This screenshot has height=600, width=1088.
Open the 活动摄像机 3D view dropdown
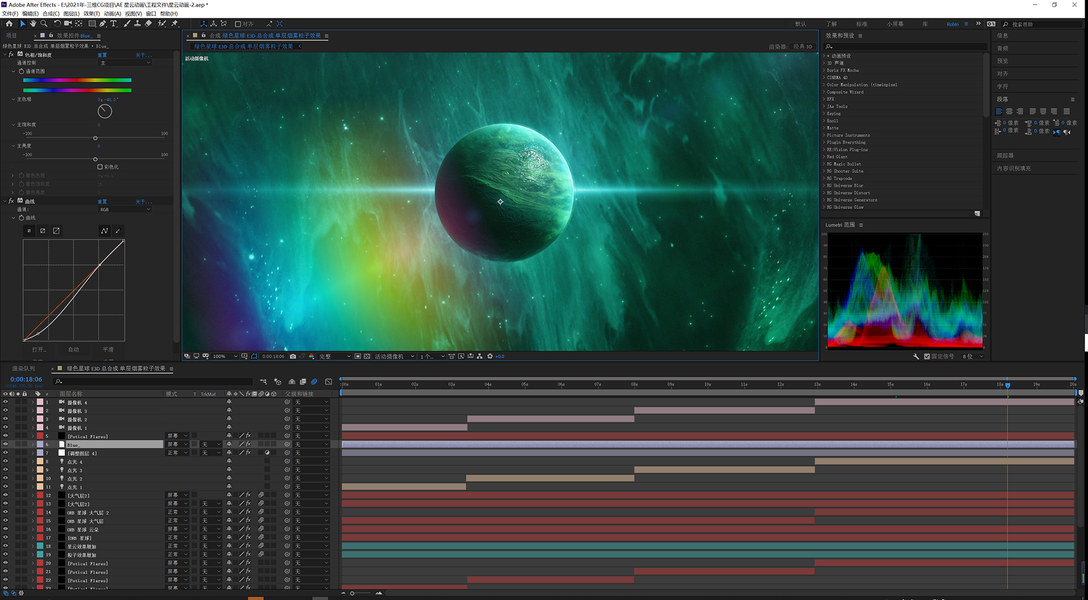(x=394, y=357)
